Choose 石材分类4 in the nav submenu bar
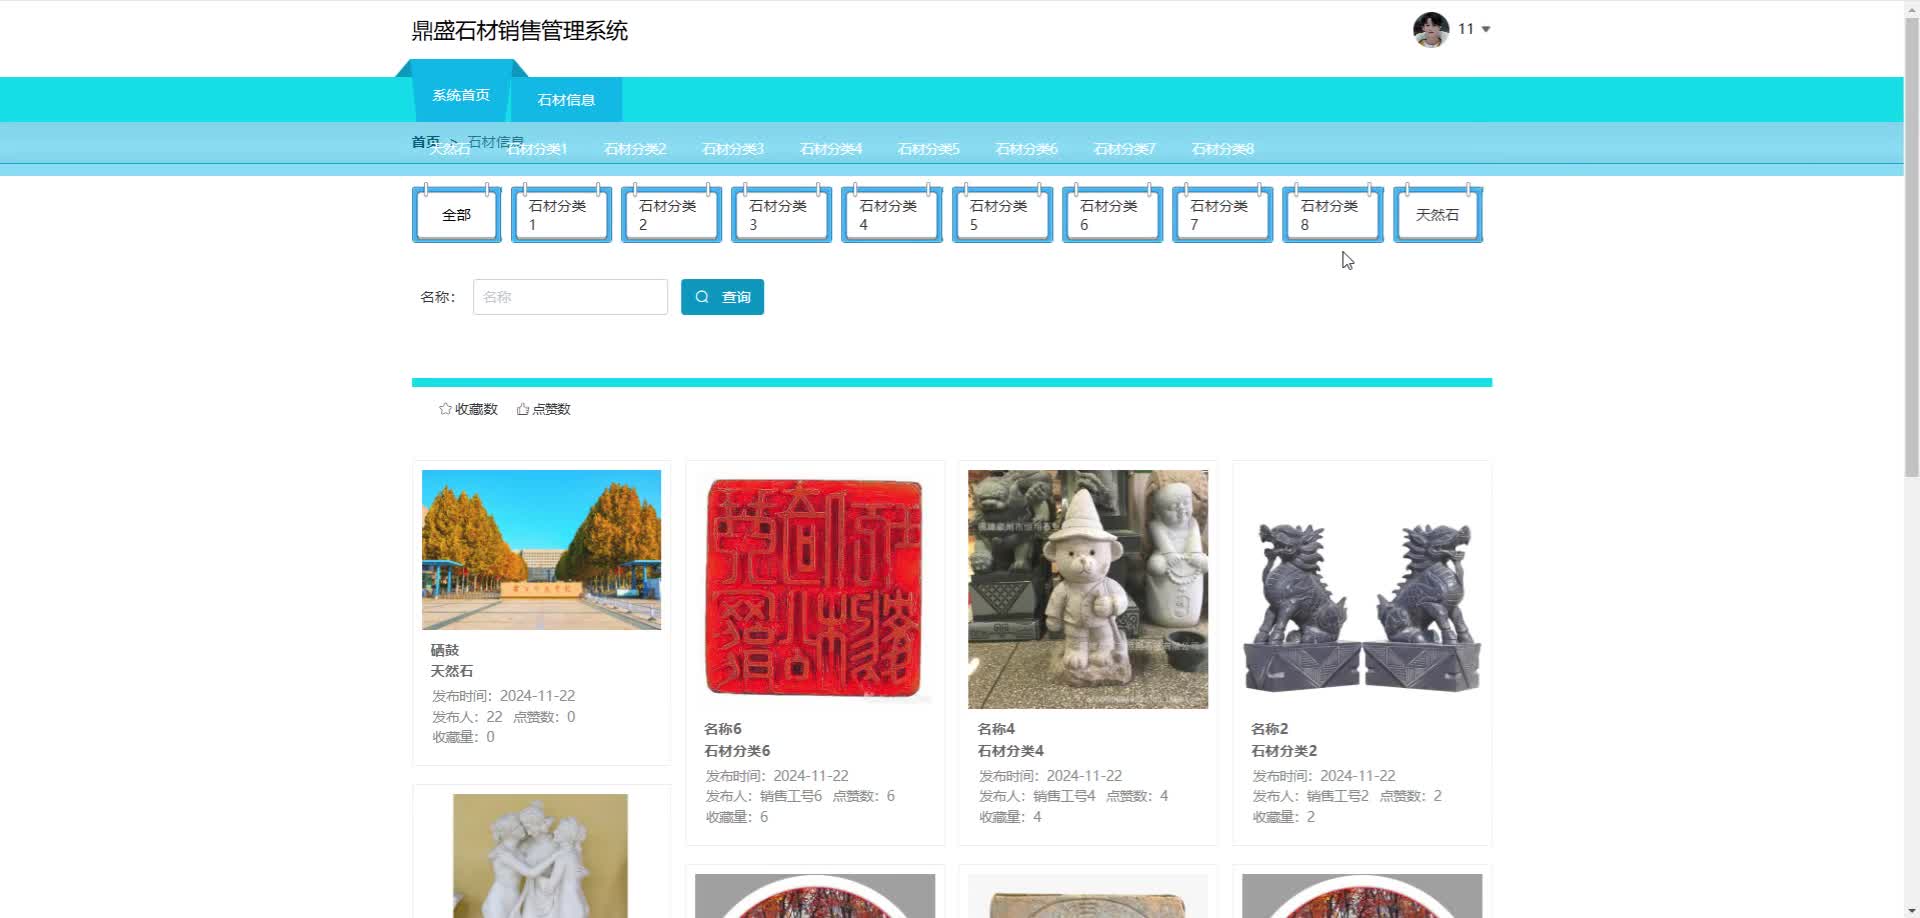The image size is (1920, 918). 831,149
